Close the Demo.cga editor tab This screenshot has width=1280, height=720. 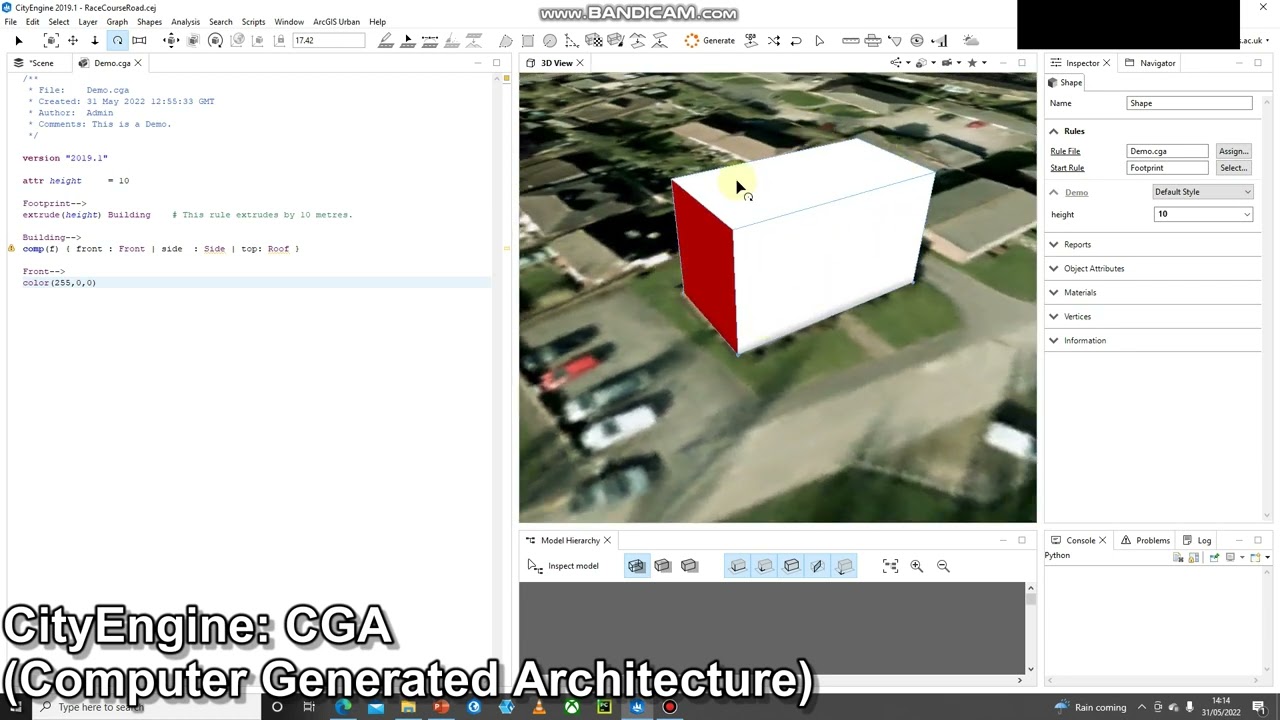pyautogui.click(x=138, y=63)
